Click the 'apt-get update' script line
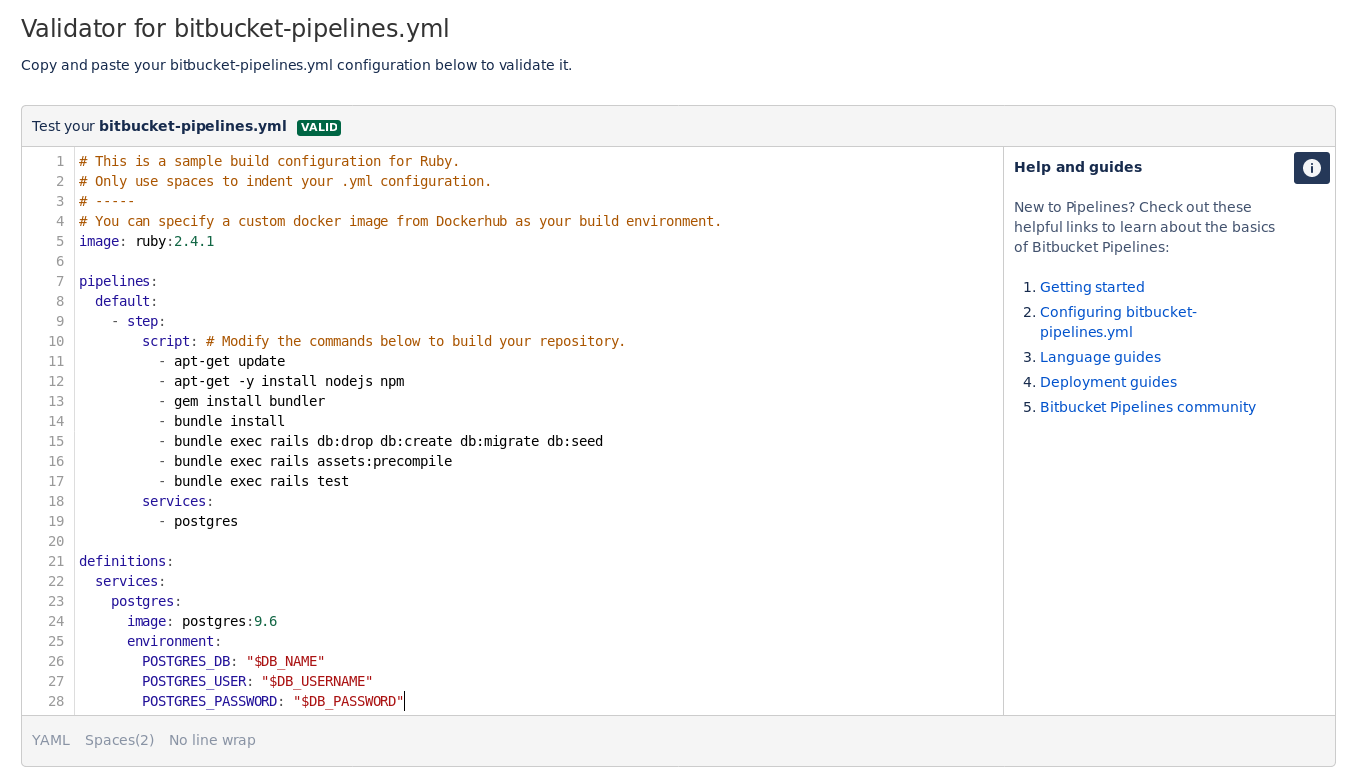Screen dimensions: 1359x780 point(229,361)
